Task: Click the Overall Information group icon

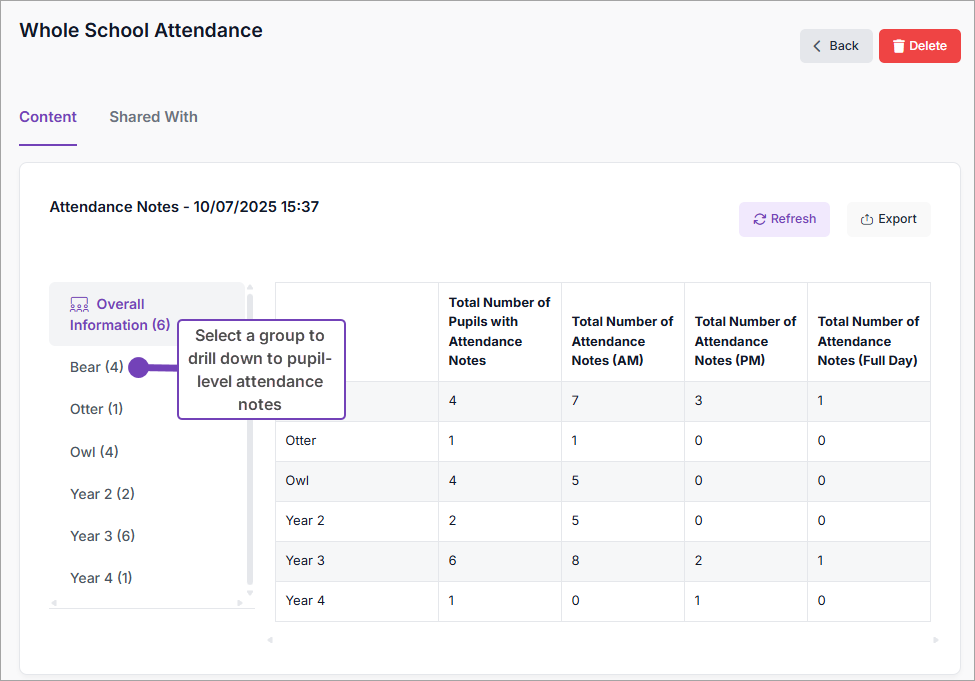Action: point(79,304)
